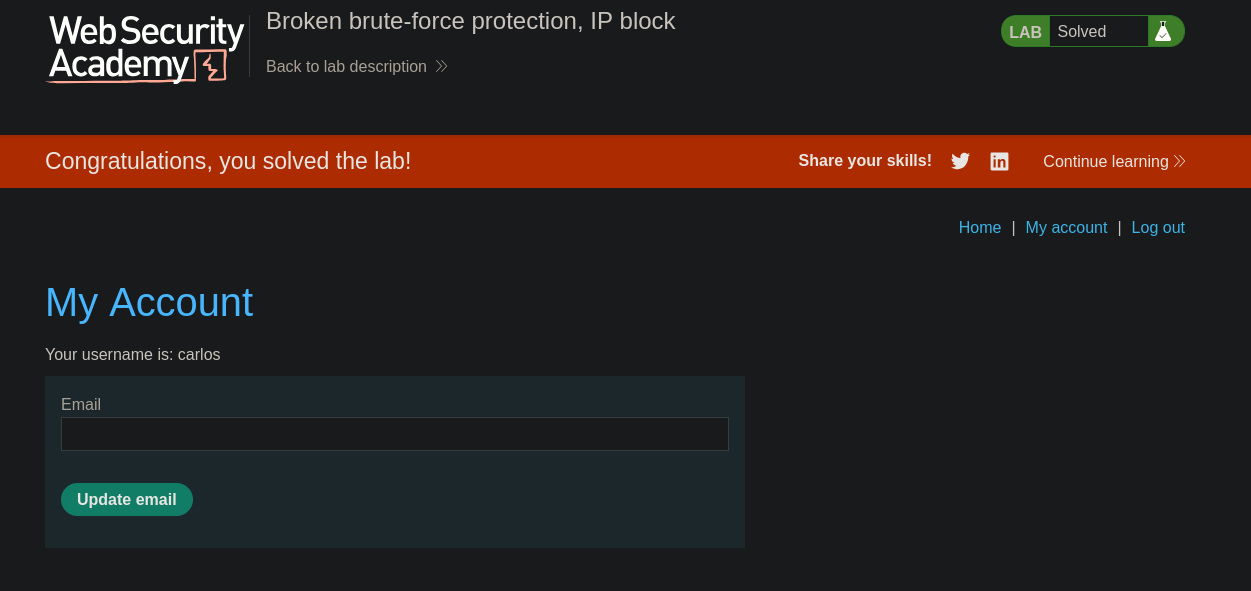Share on Twitter via the bird icon
The width and height of the screenshot is (1251, 591).
click(960, 161)
